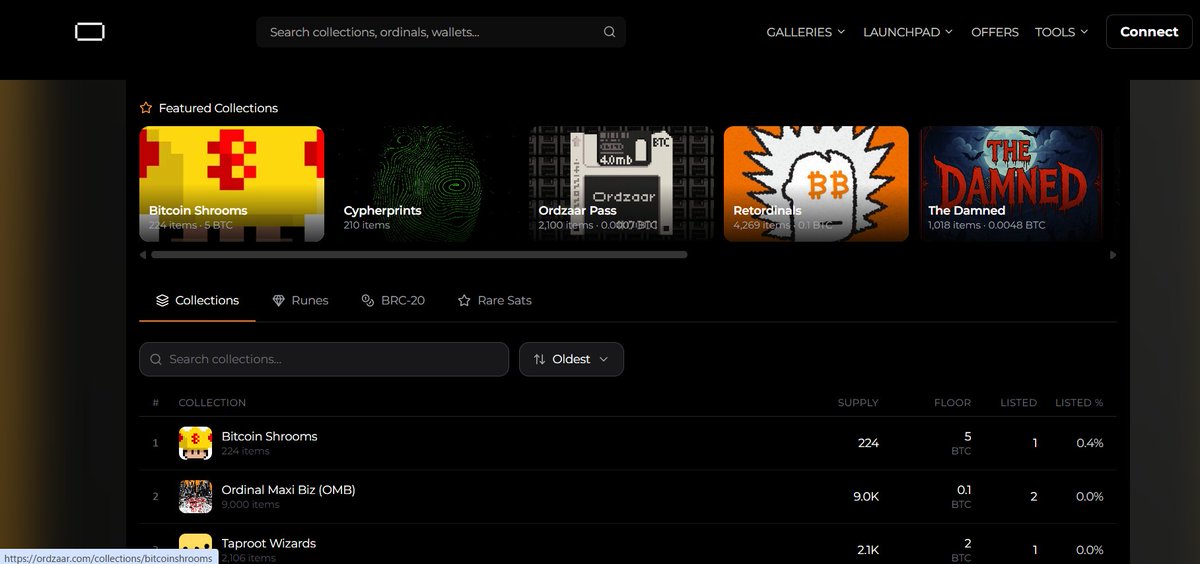Click the COLLECTION column header
The height and width of the screenshot is (564, 1200).
click(212, 403)
